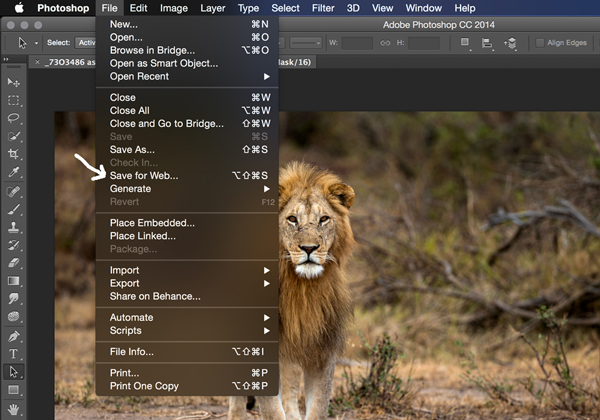This screenshot has height=420, width=600.
Task: Enable the Align Edges checkbox
Action: pyautogui.click(x=540, y=43)
